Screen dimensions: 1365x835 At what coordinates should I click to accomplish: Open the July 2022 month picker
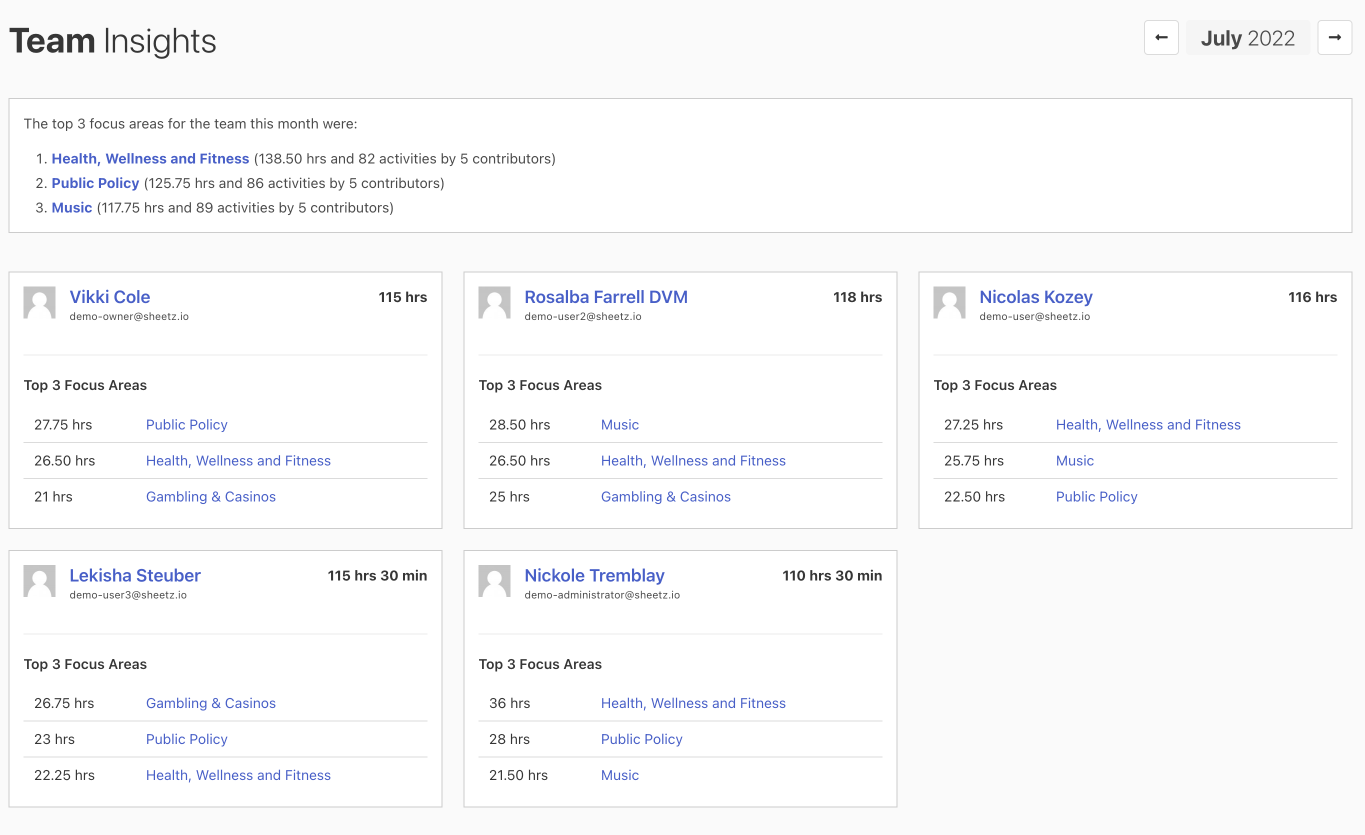[1247, 38]
